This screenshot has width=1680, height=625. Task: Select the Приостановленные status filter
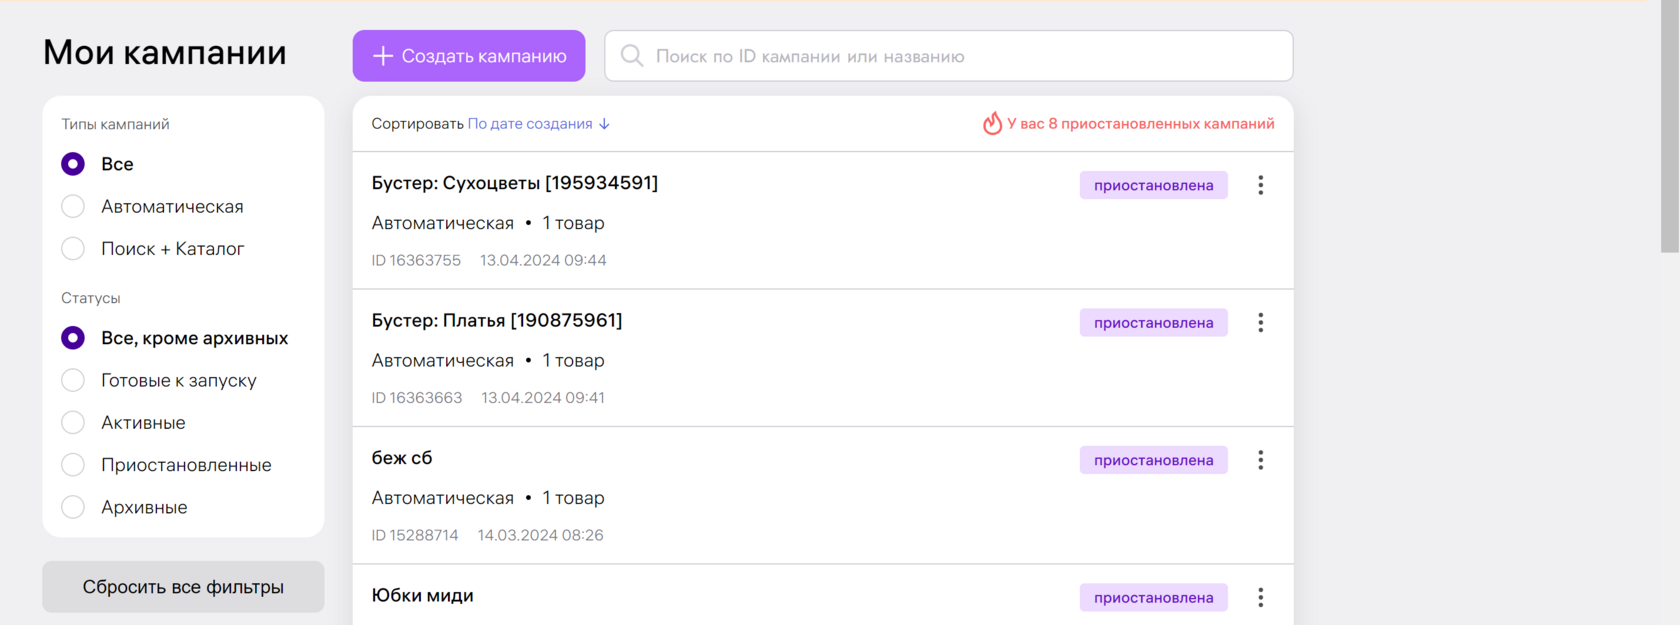point(73,465)
